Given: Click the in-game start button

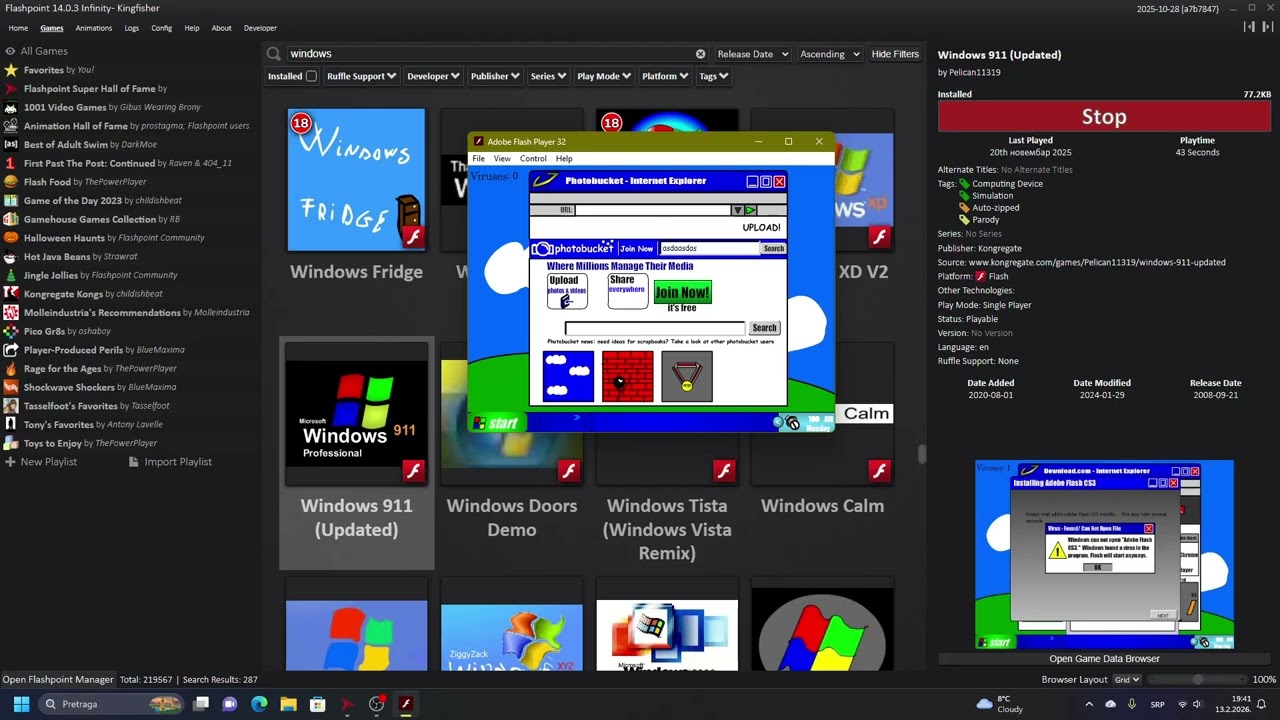Looking at the screenshot, I should [x=497, y=423].
